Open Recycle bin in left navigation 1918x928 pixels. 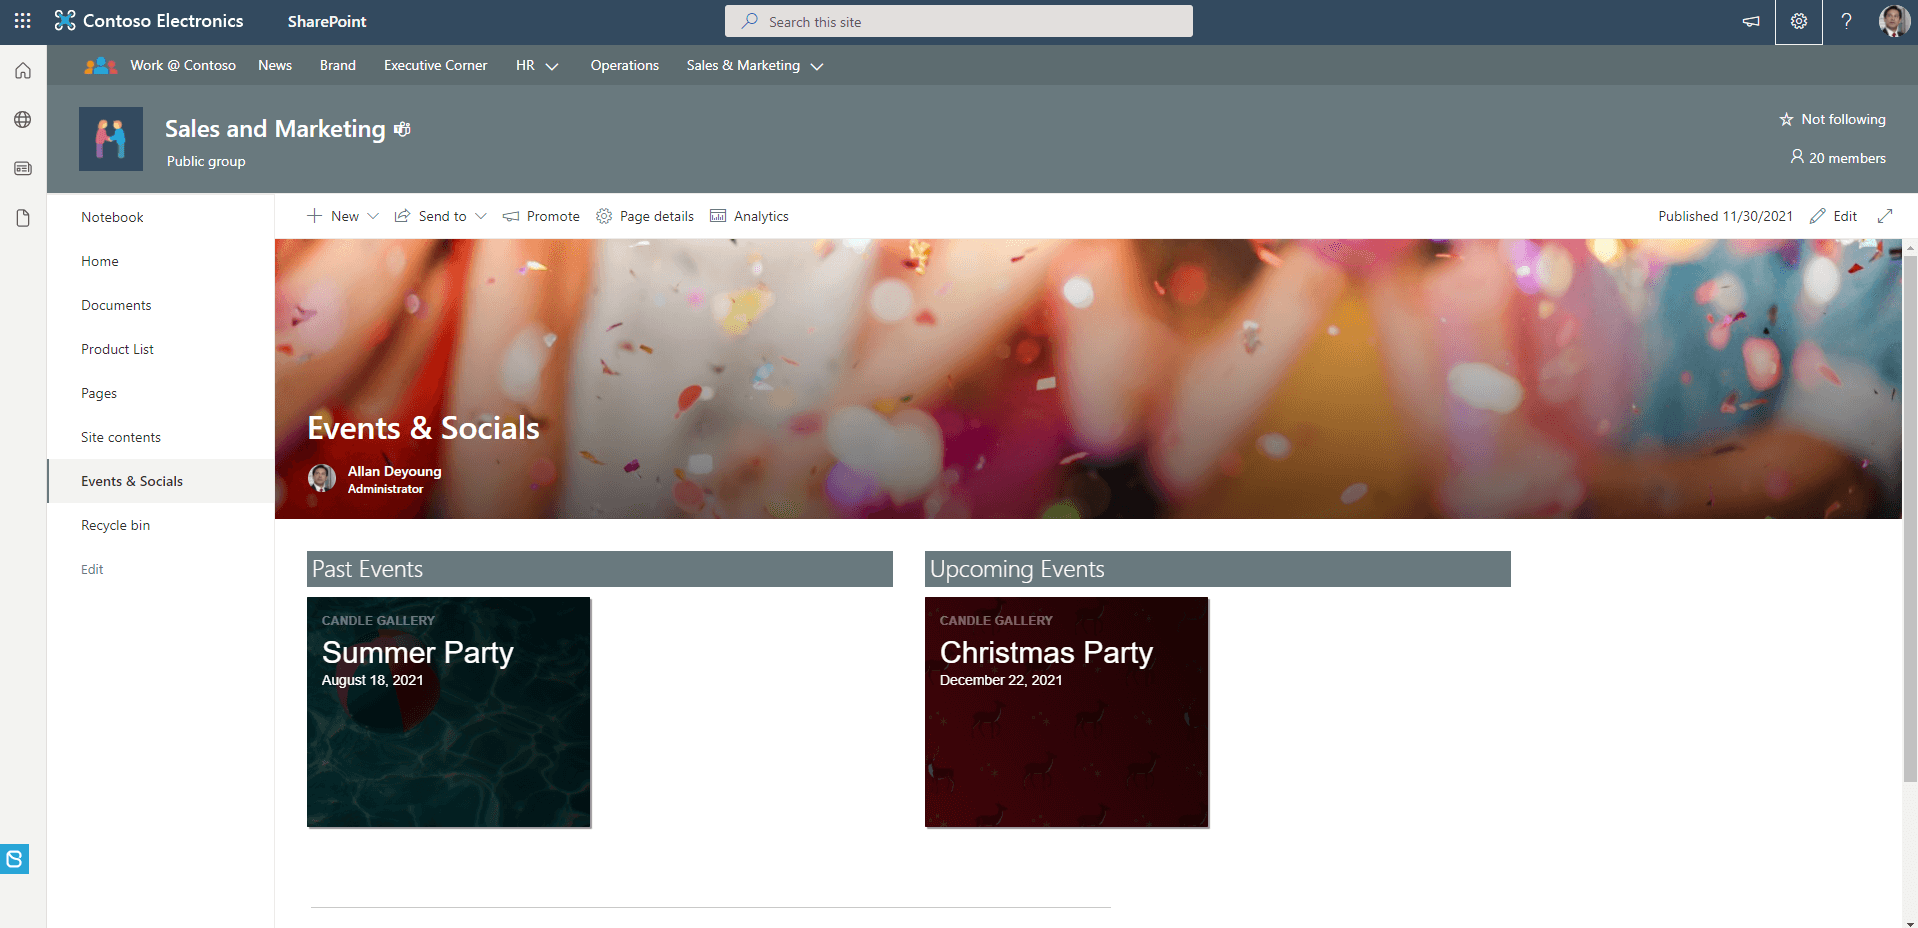point(115,525)
